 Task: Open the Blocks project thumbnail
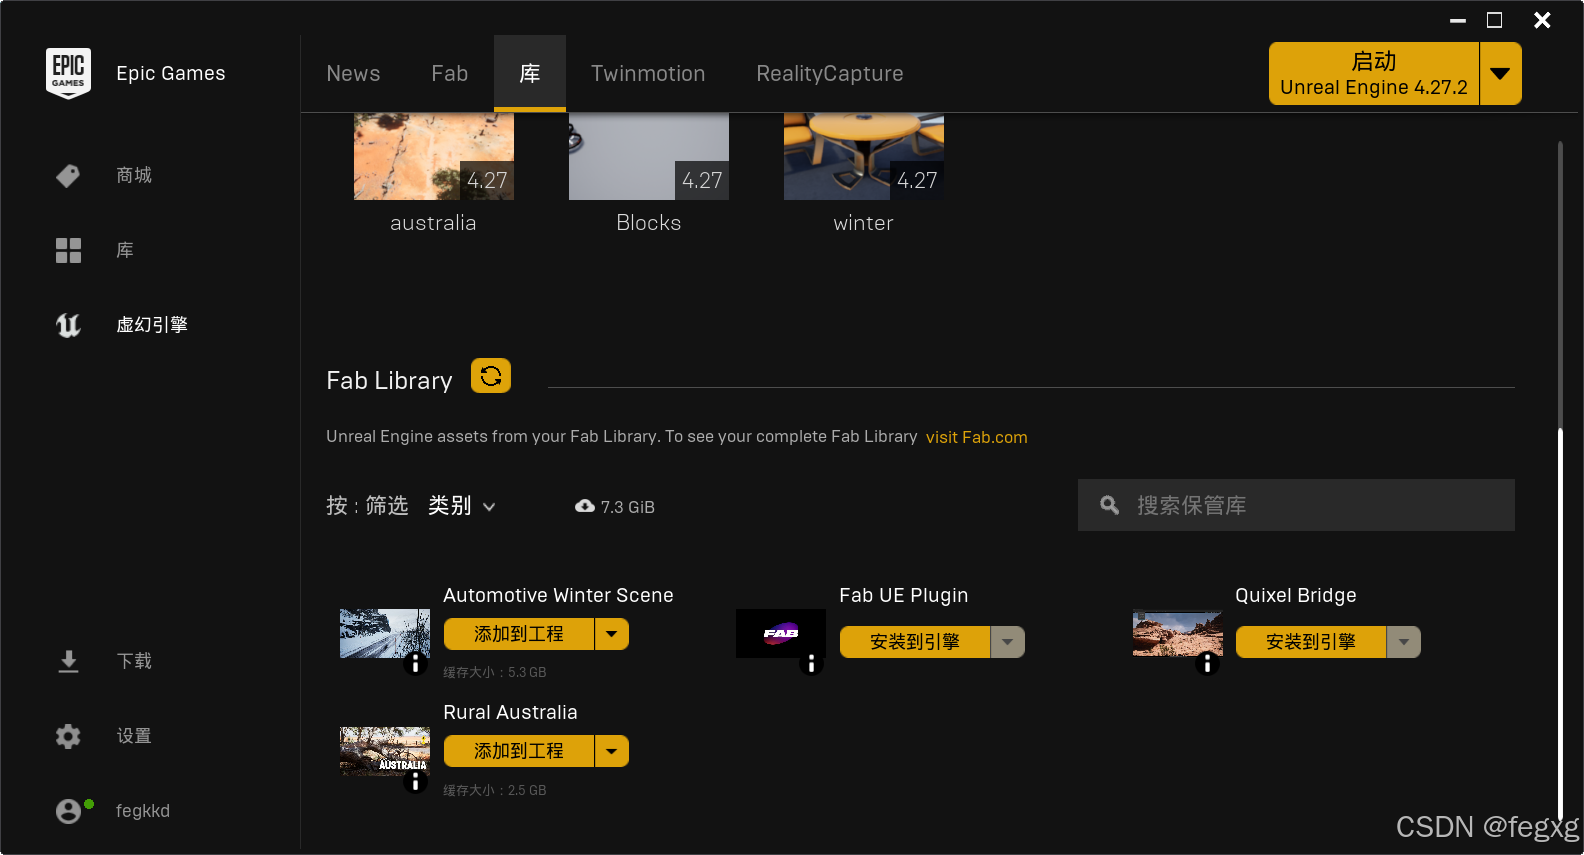tap(649, 156)
